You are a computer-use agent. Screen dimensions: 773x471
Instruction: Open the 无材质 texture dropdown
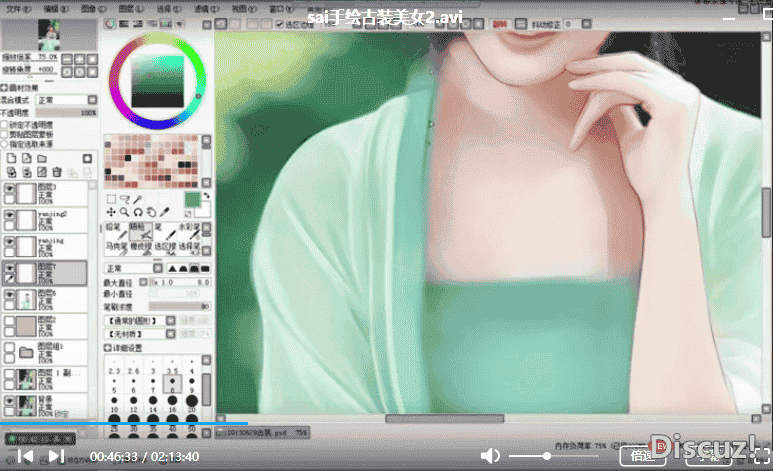click(x=140, y=334)
